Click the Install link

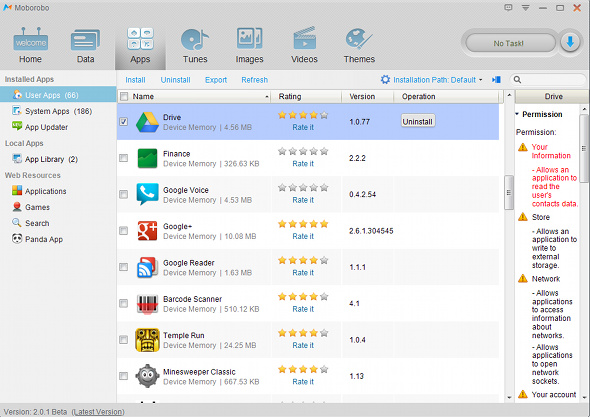pyautogui.click(x=135, y=80)
